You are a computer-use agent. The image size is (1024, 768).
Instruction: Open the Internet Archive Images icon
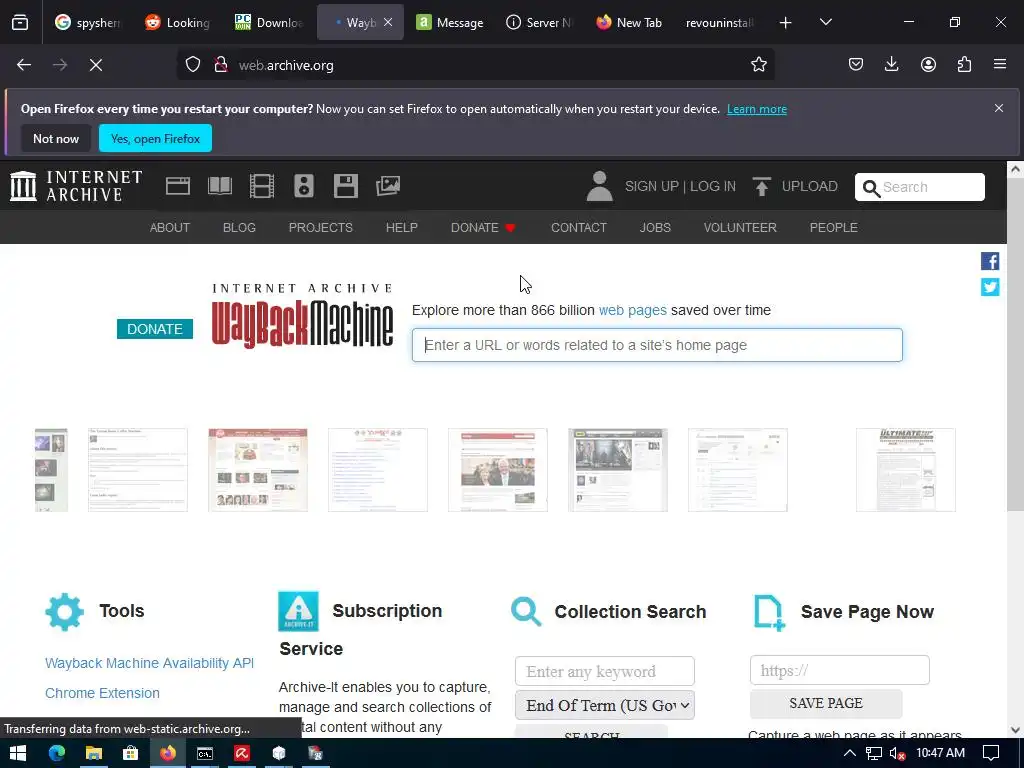[x=388, y=186]
